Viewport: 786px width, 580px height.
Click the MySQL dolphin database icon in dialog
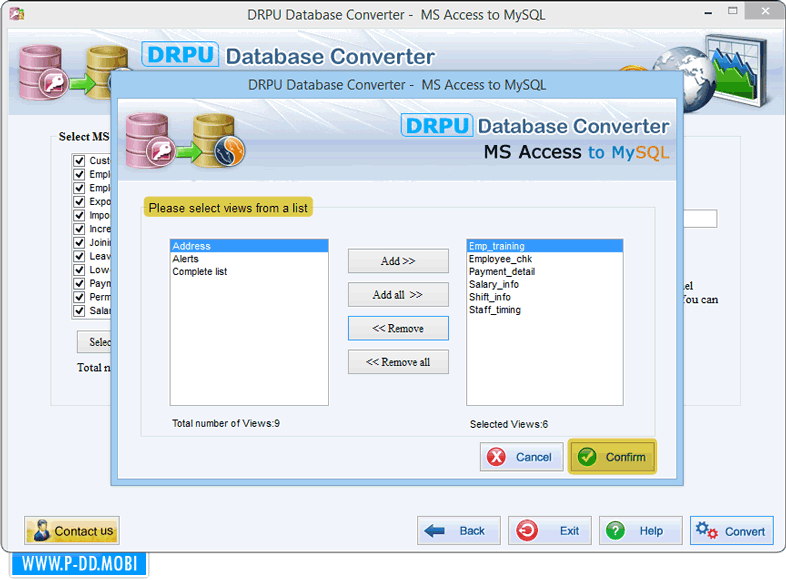219,141
